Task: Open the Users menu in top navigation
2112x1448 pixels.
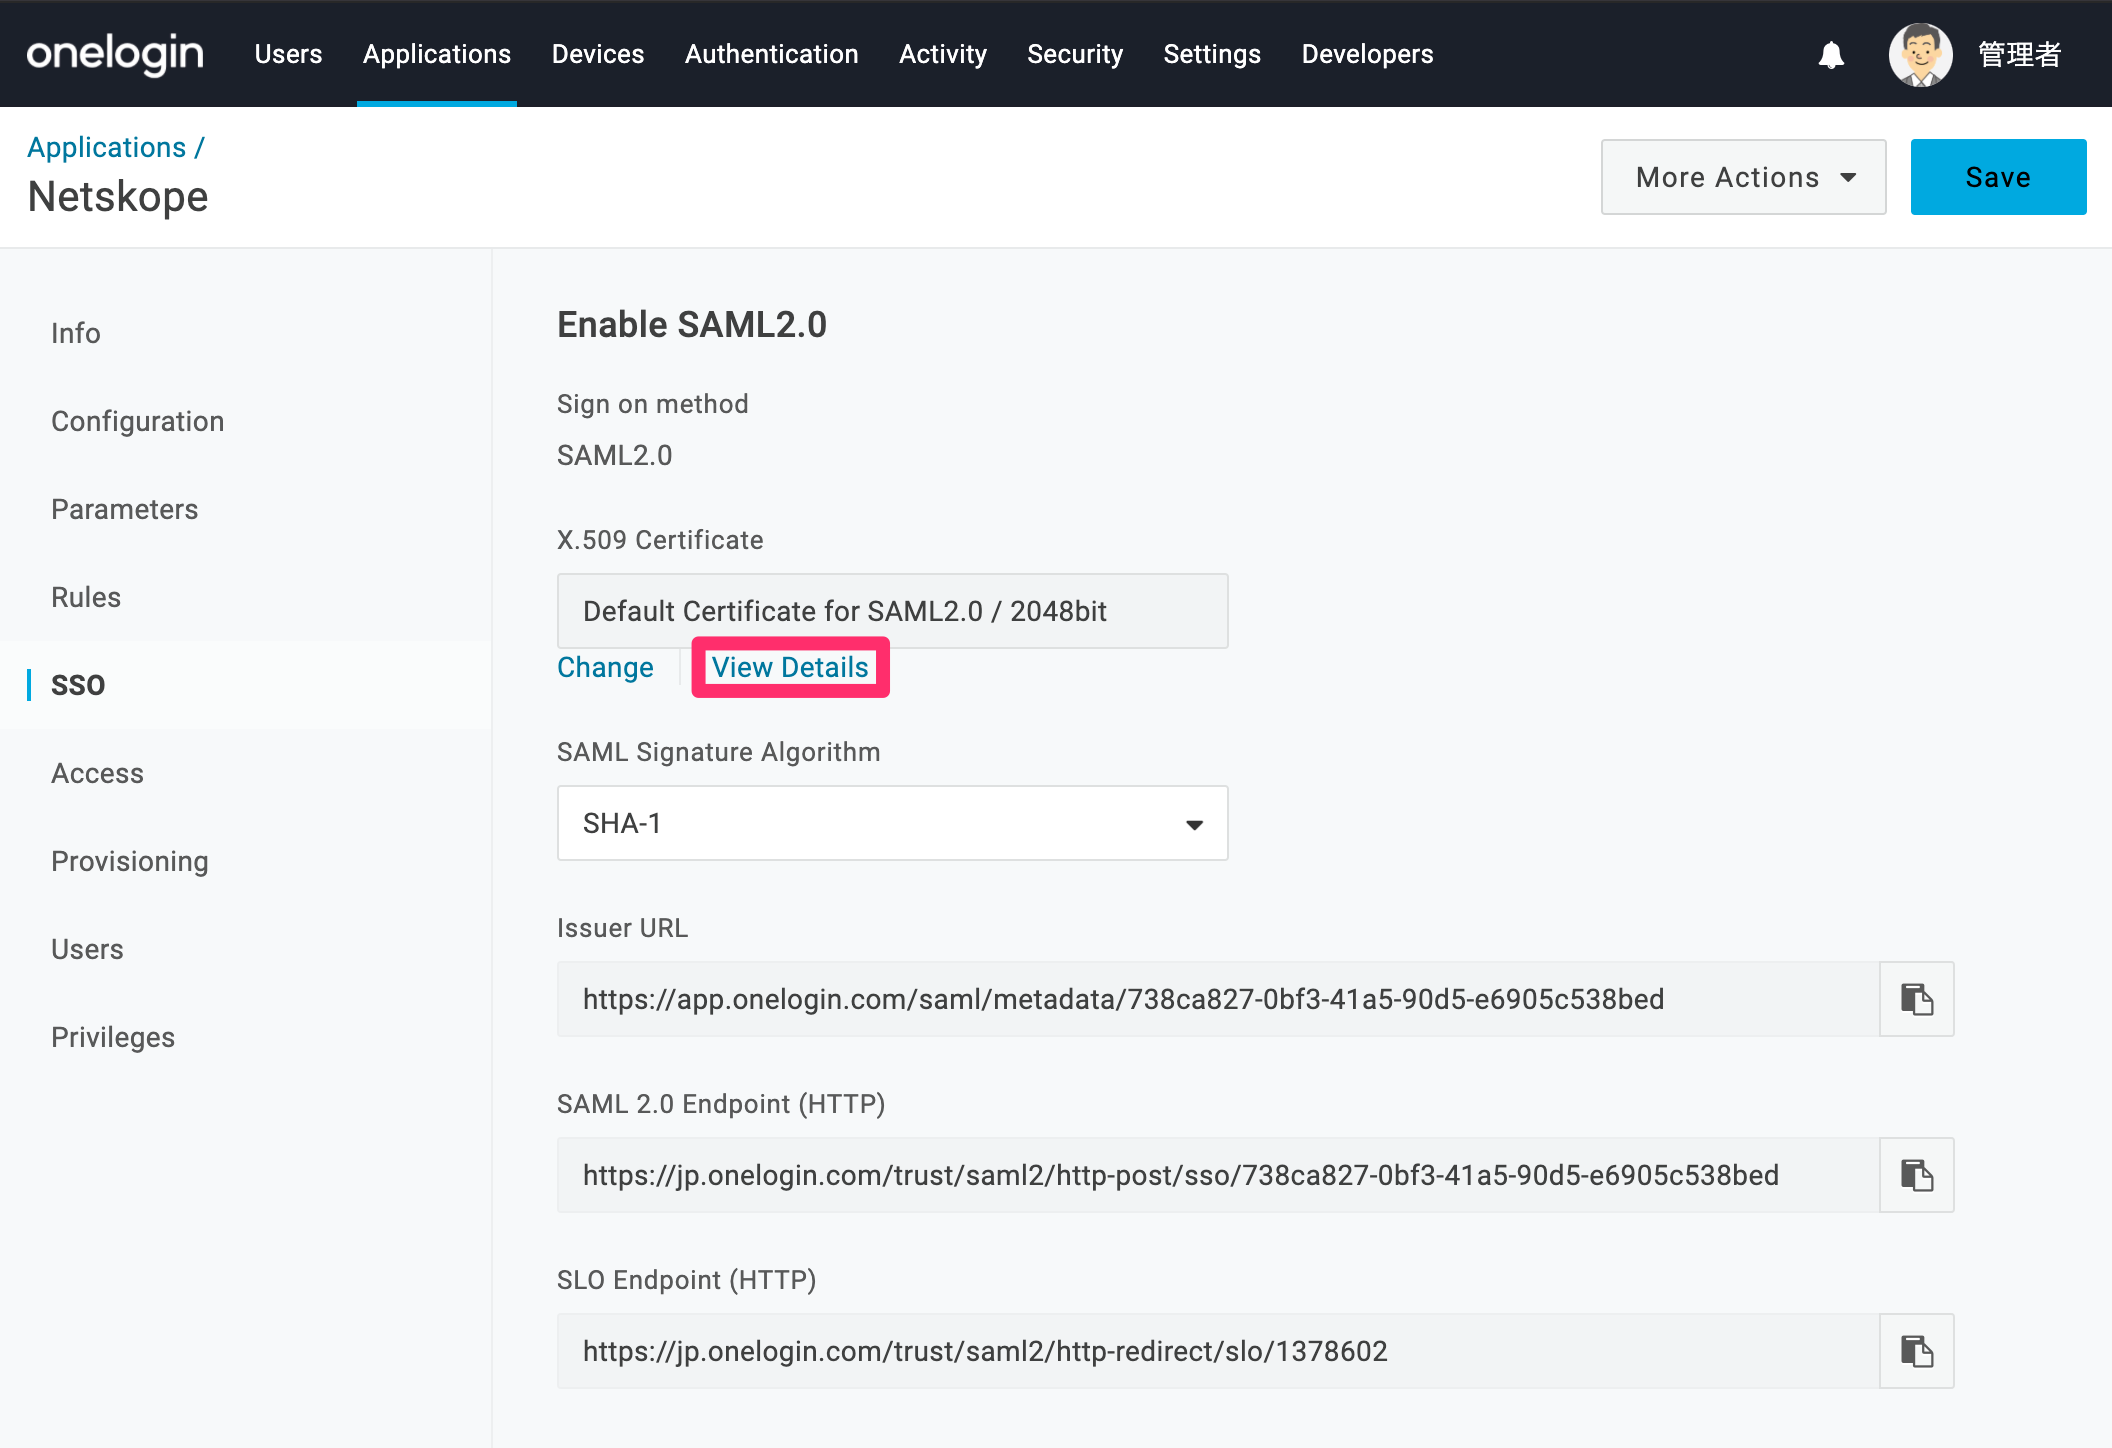Action: pyautogui.click(x=288, y=54)
